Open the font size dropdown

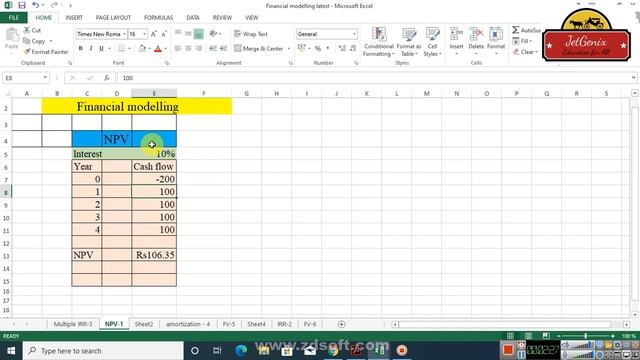pyautogui.click(x=144, y=34)
